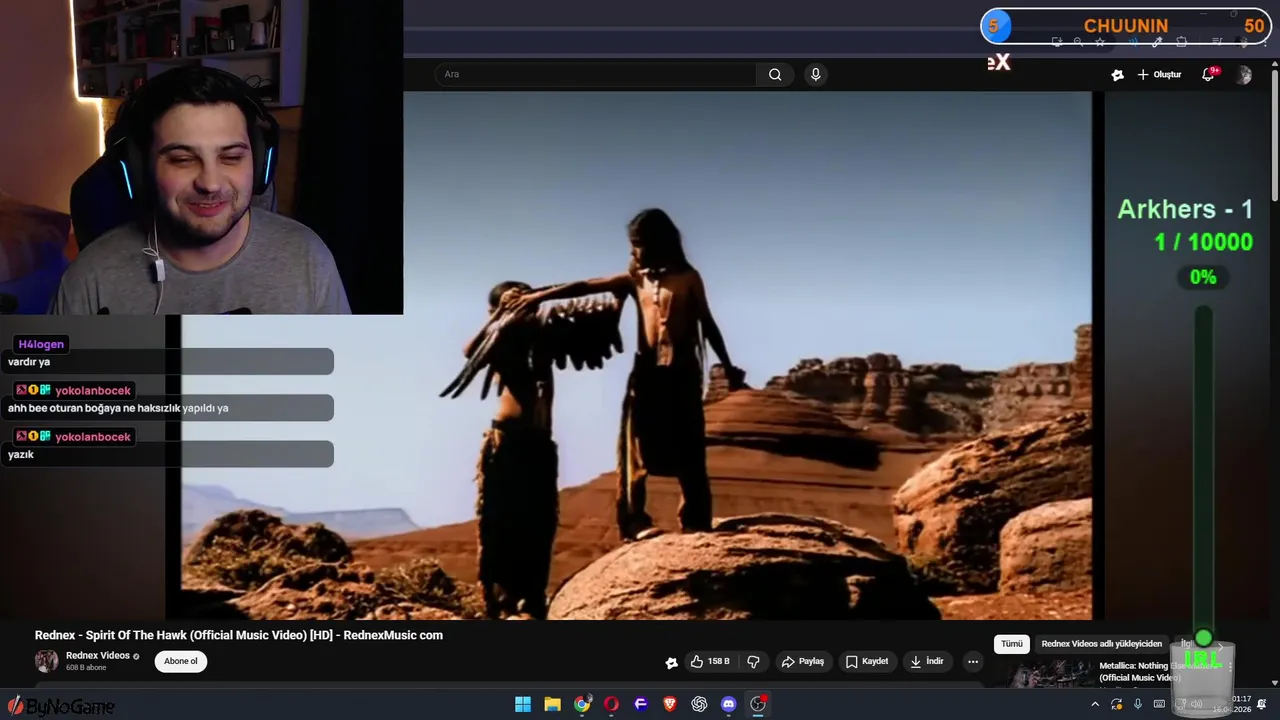Image resolution: width=1280 pixels, height=720 pixels.
Task: Open ChatGPT app from the taskbar
Action: (699, 704)
